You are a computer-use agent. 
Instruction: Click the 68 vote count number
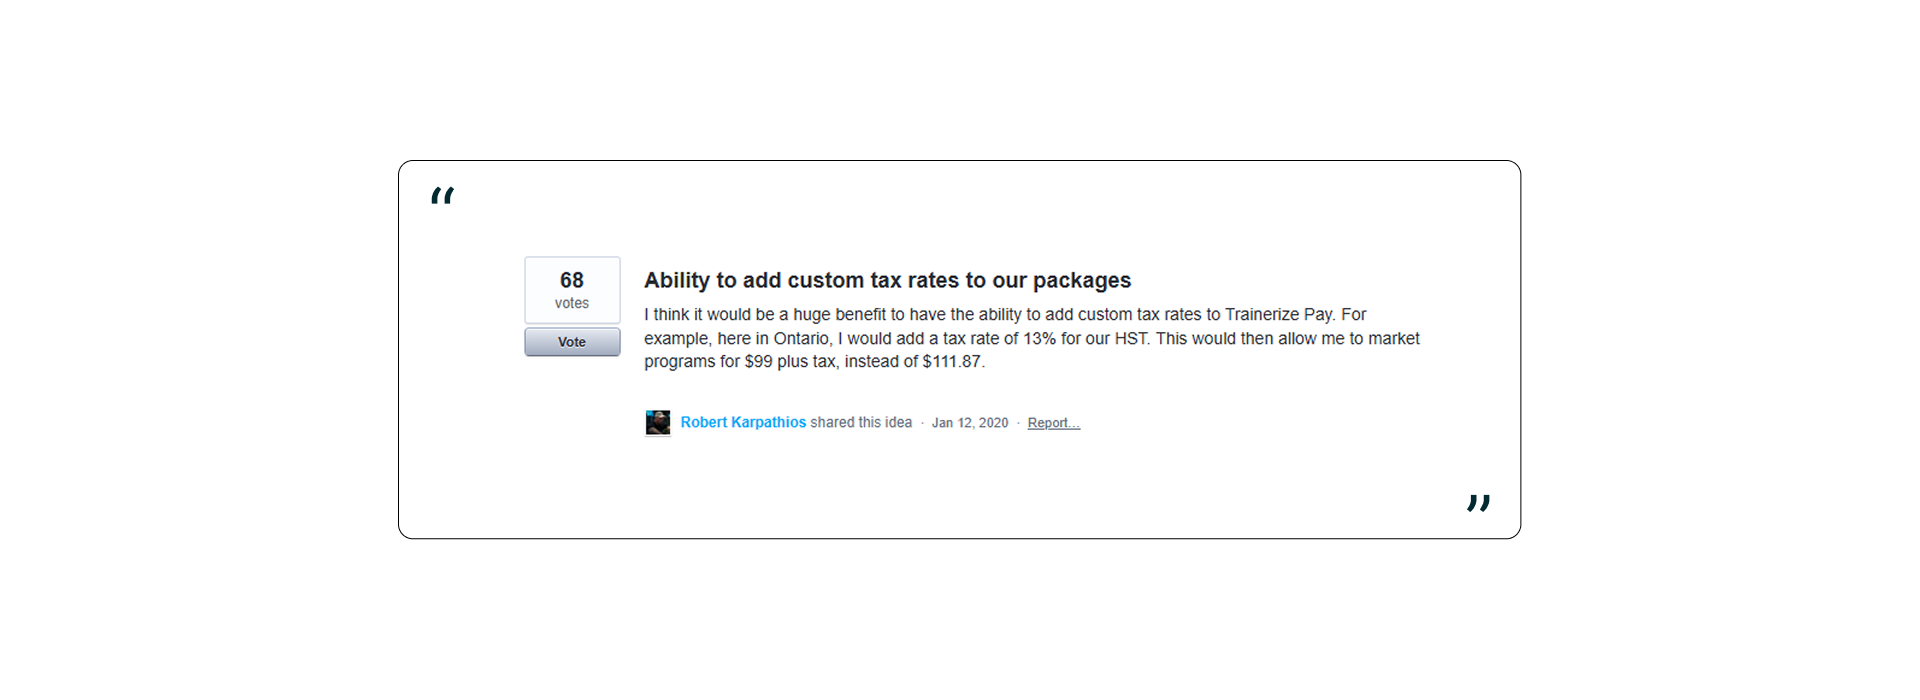click(572, 280)
